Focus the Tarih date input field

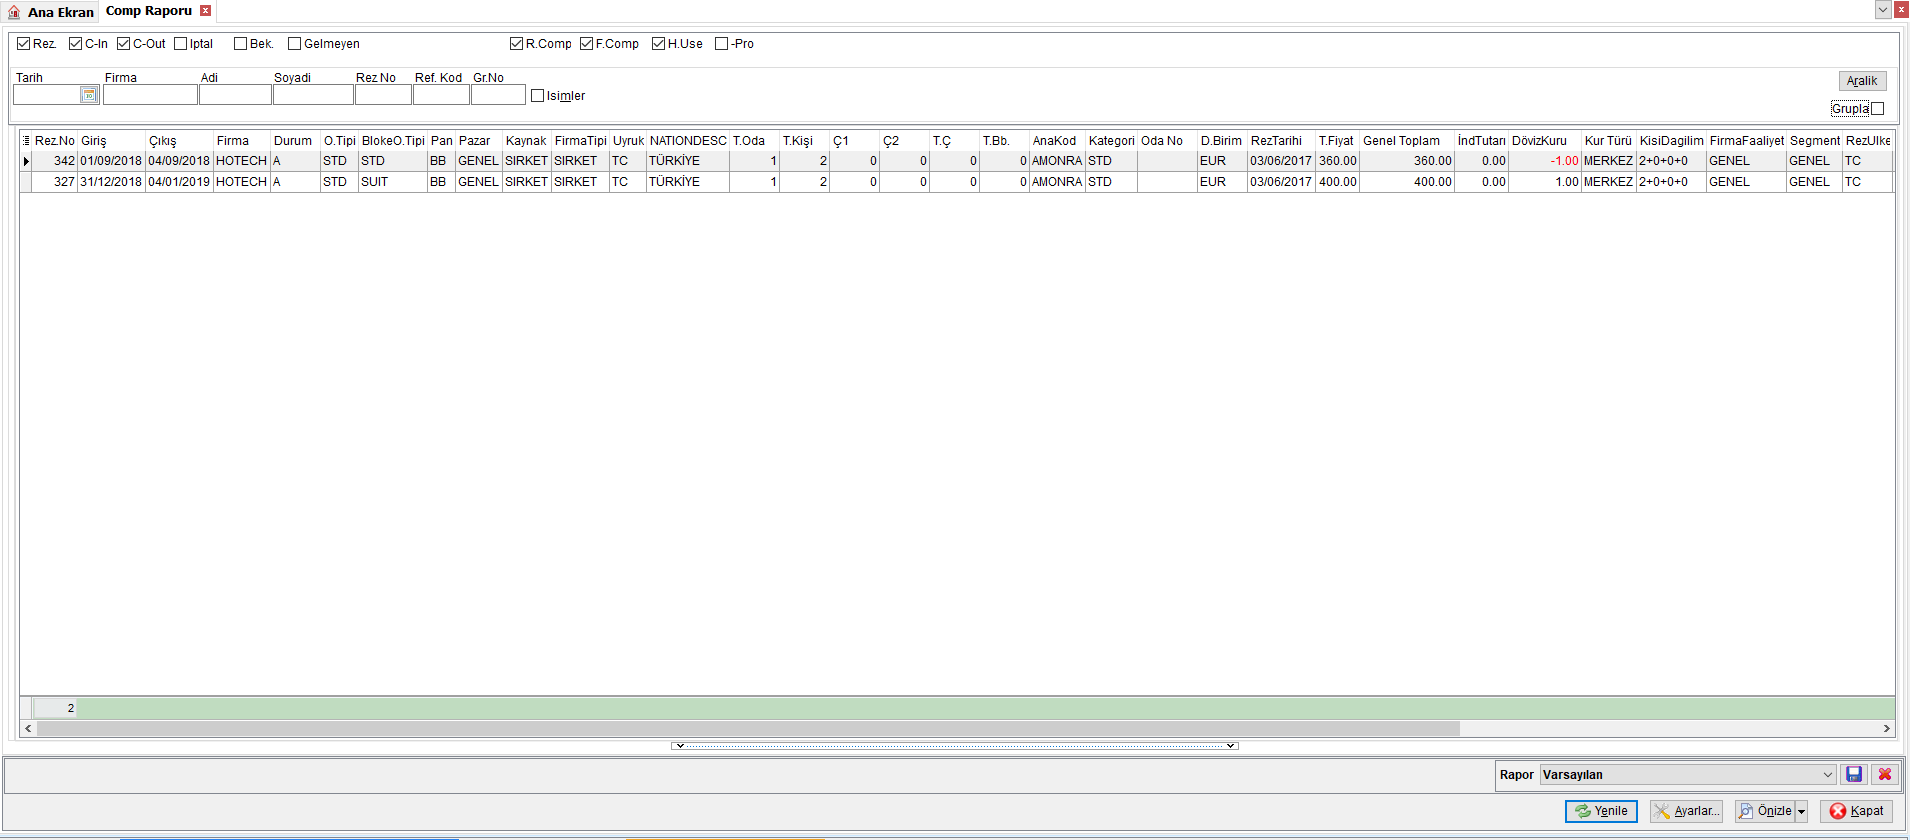pos(47,95)
